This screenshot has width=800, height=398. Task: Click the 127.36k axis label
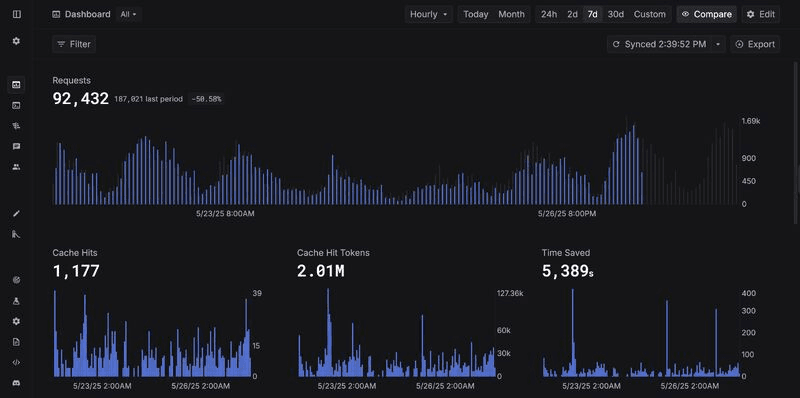click(x=510, y=293)
